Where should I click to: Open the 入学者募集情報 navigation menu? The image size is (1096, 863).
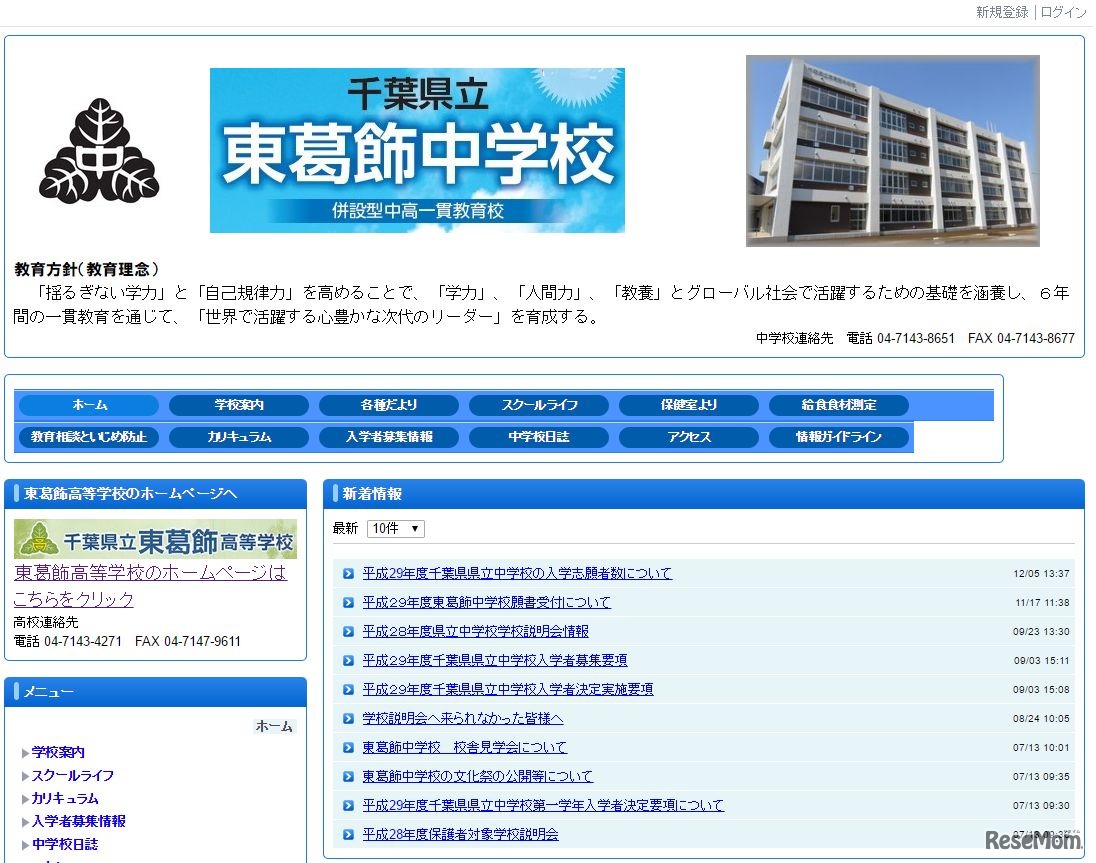(x=389, y=437)
